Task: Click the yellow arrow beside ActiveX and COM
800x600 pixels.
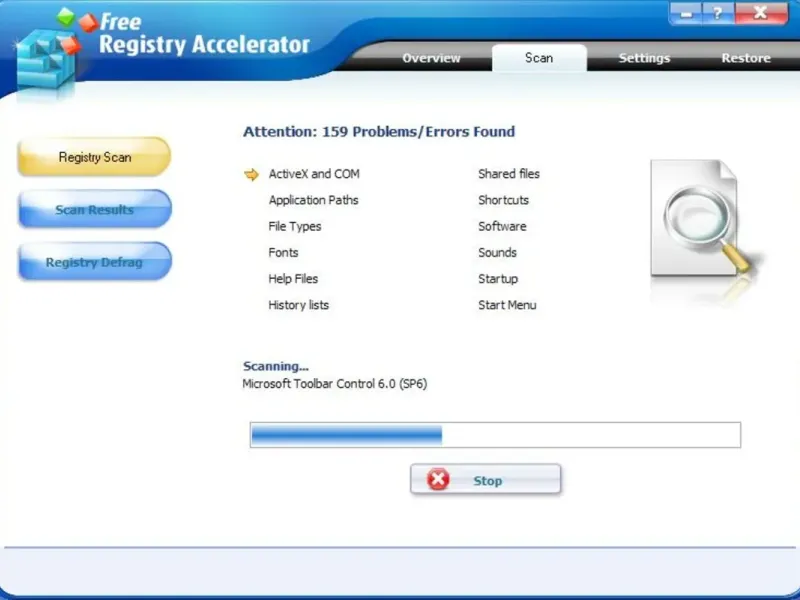Action: (x=251, y=174)
